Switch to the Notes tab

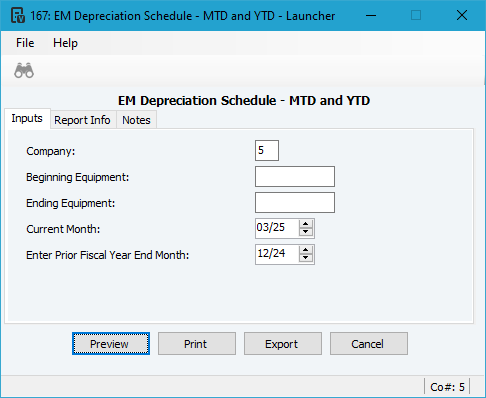point(136,120)
